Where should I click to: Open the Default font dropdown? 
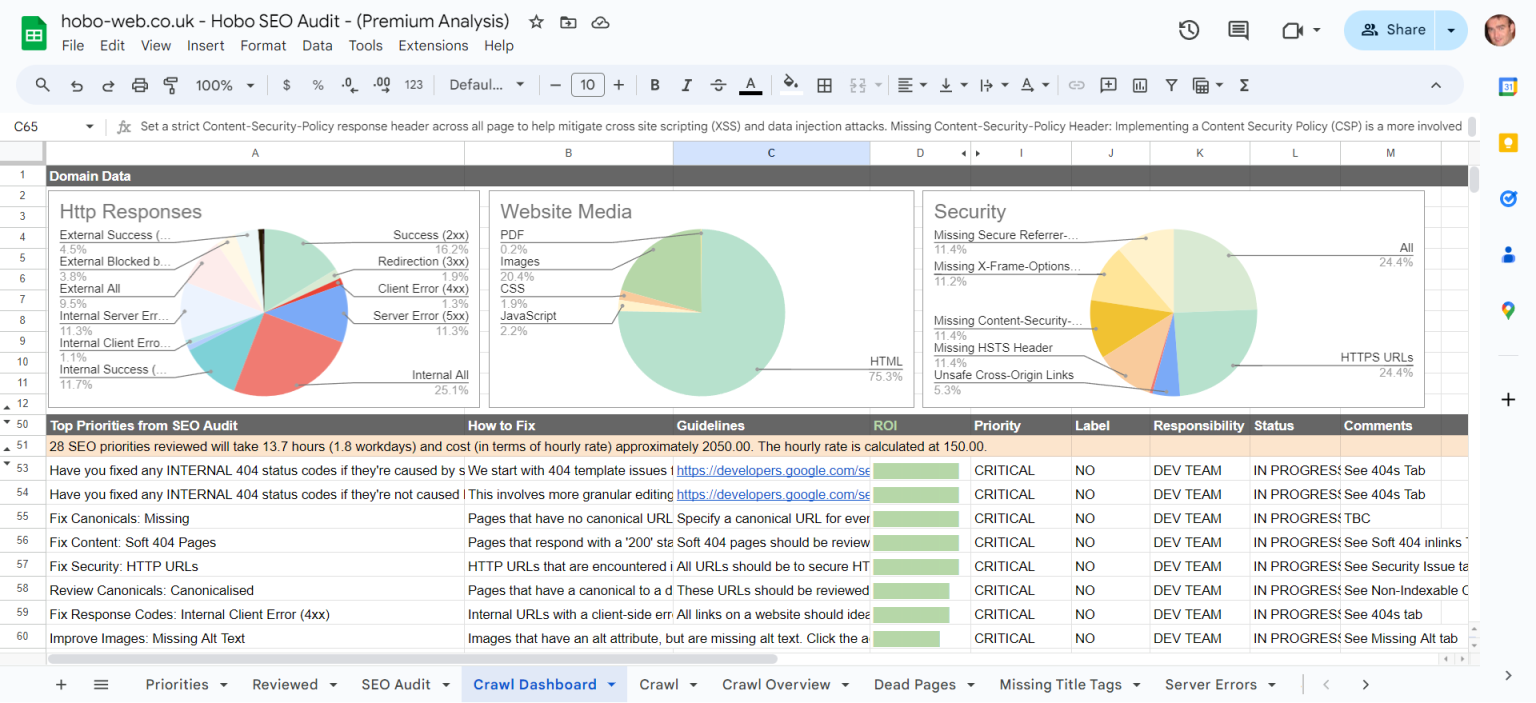(486, 86)
